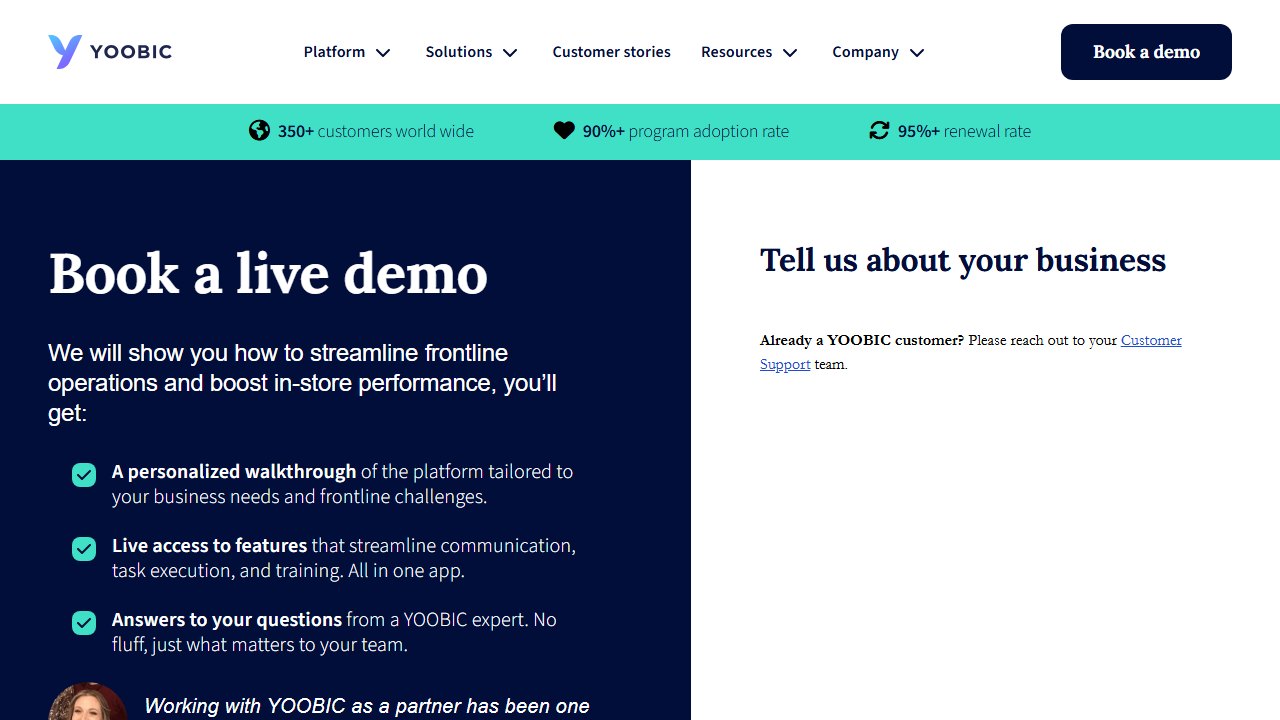Click the Book a demo button
The width and height of the screenshot is (1280, 720).
pos(1146,52)
